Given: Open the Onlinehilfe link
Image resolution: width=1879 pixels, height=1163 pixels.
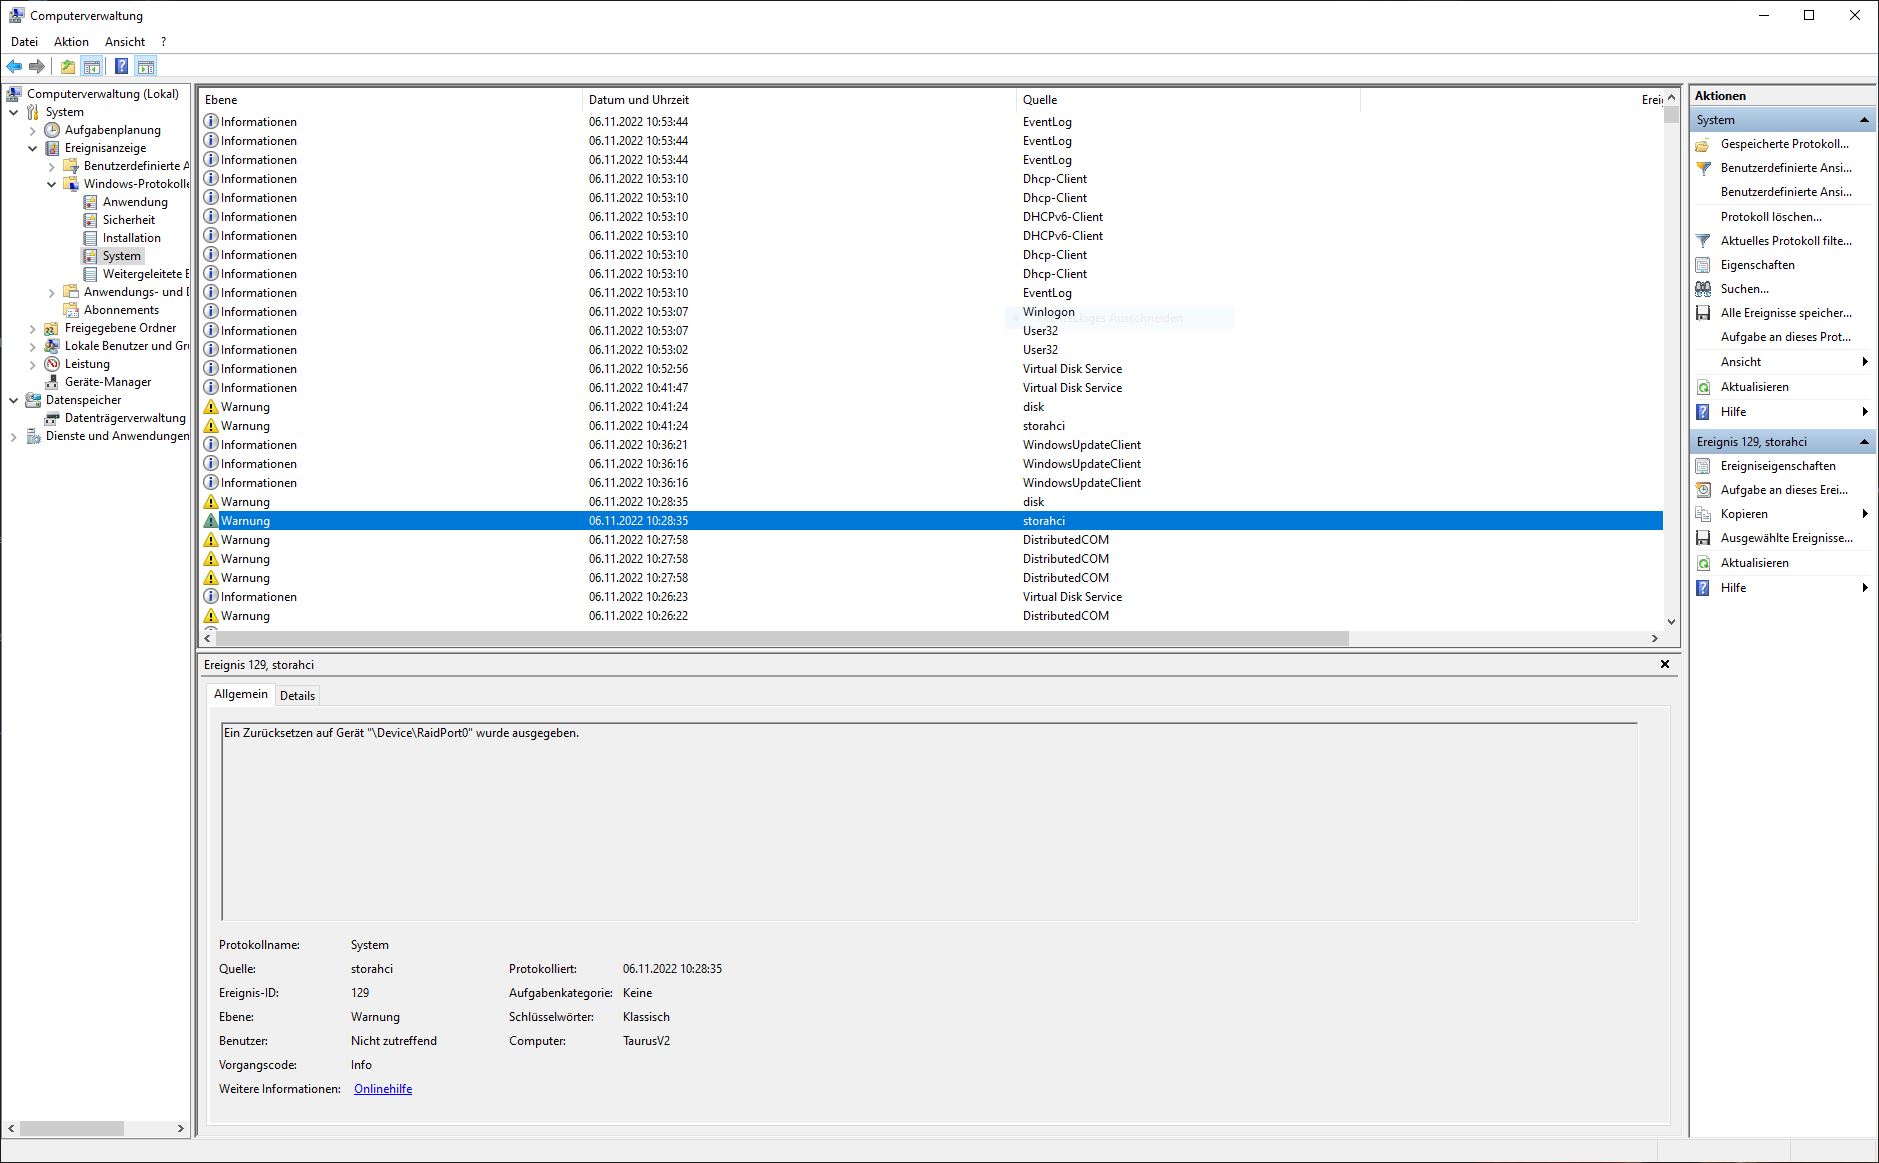Looking at the screenshot, I should tap(383, 1089).
